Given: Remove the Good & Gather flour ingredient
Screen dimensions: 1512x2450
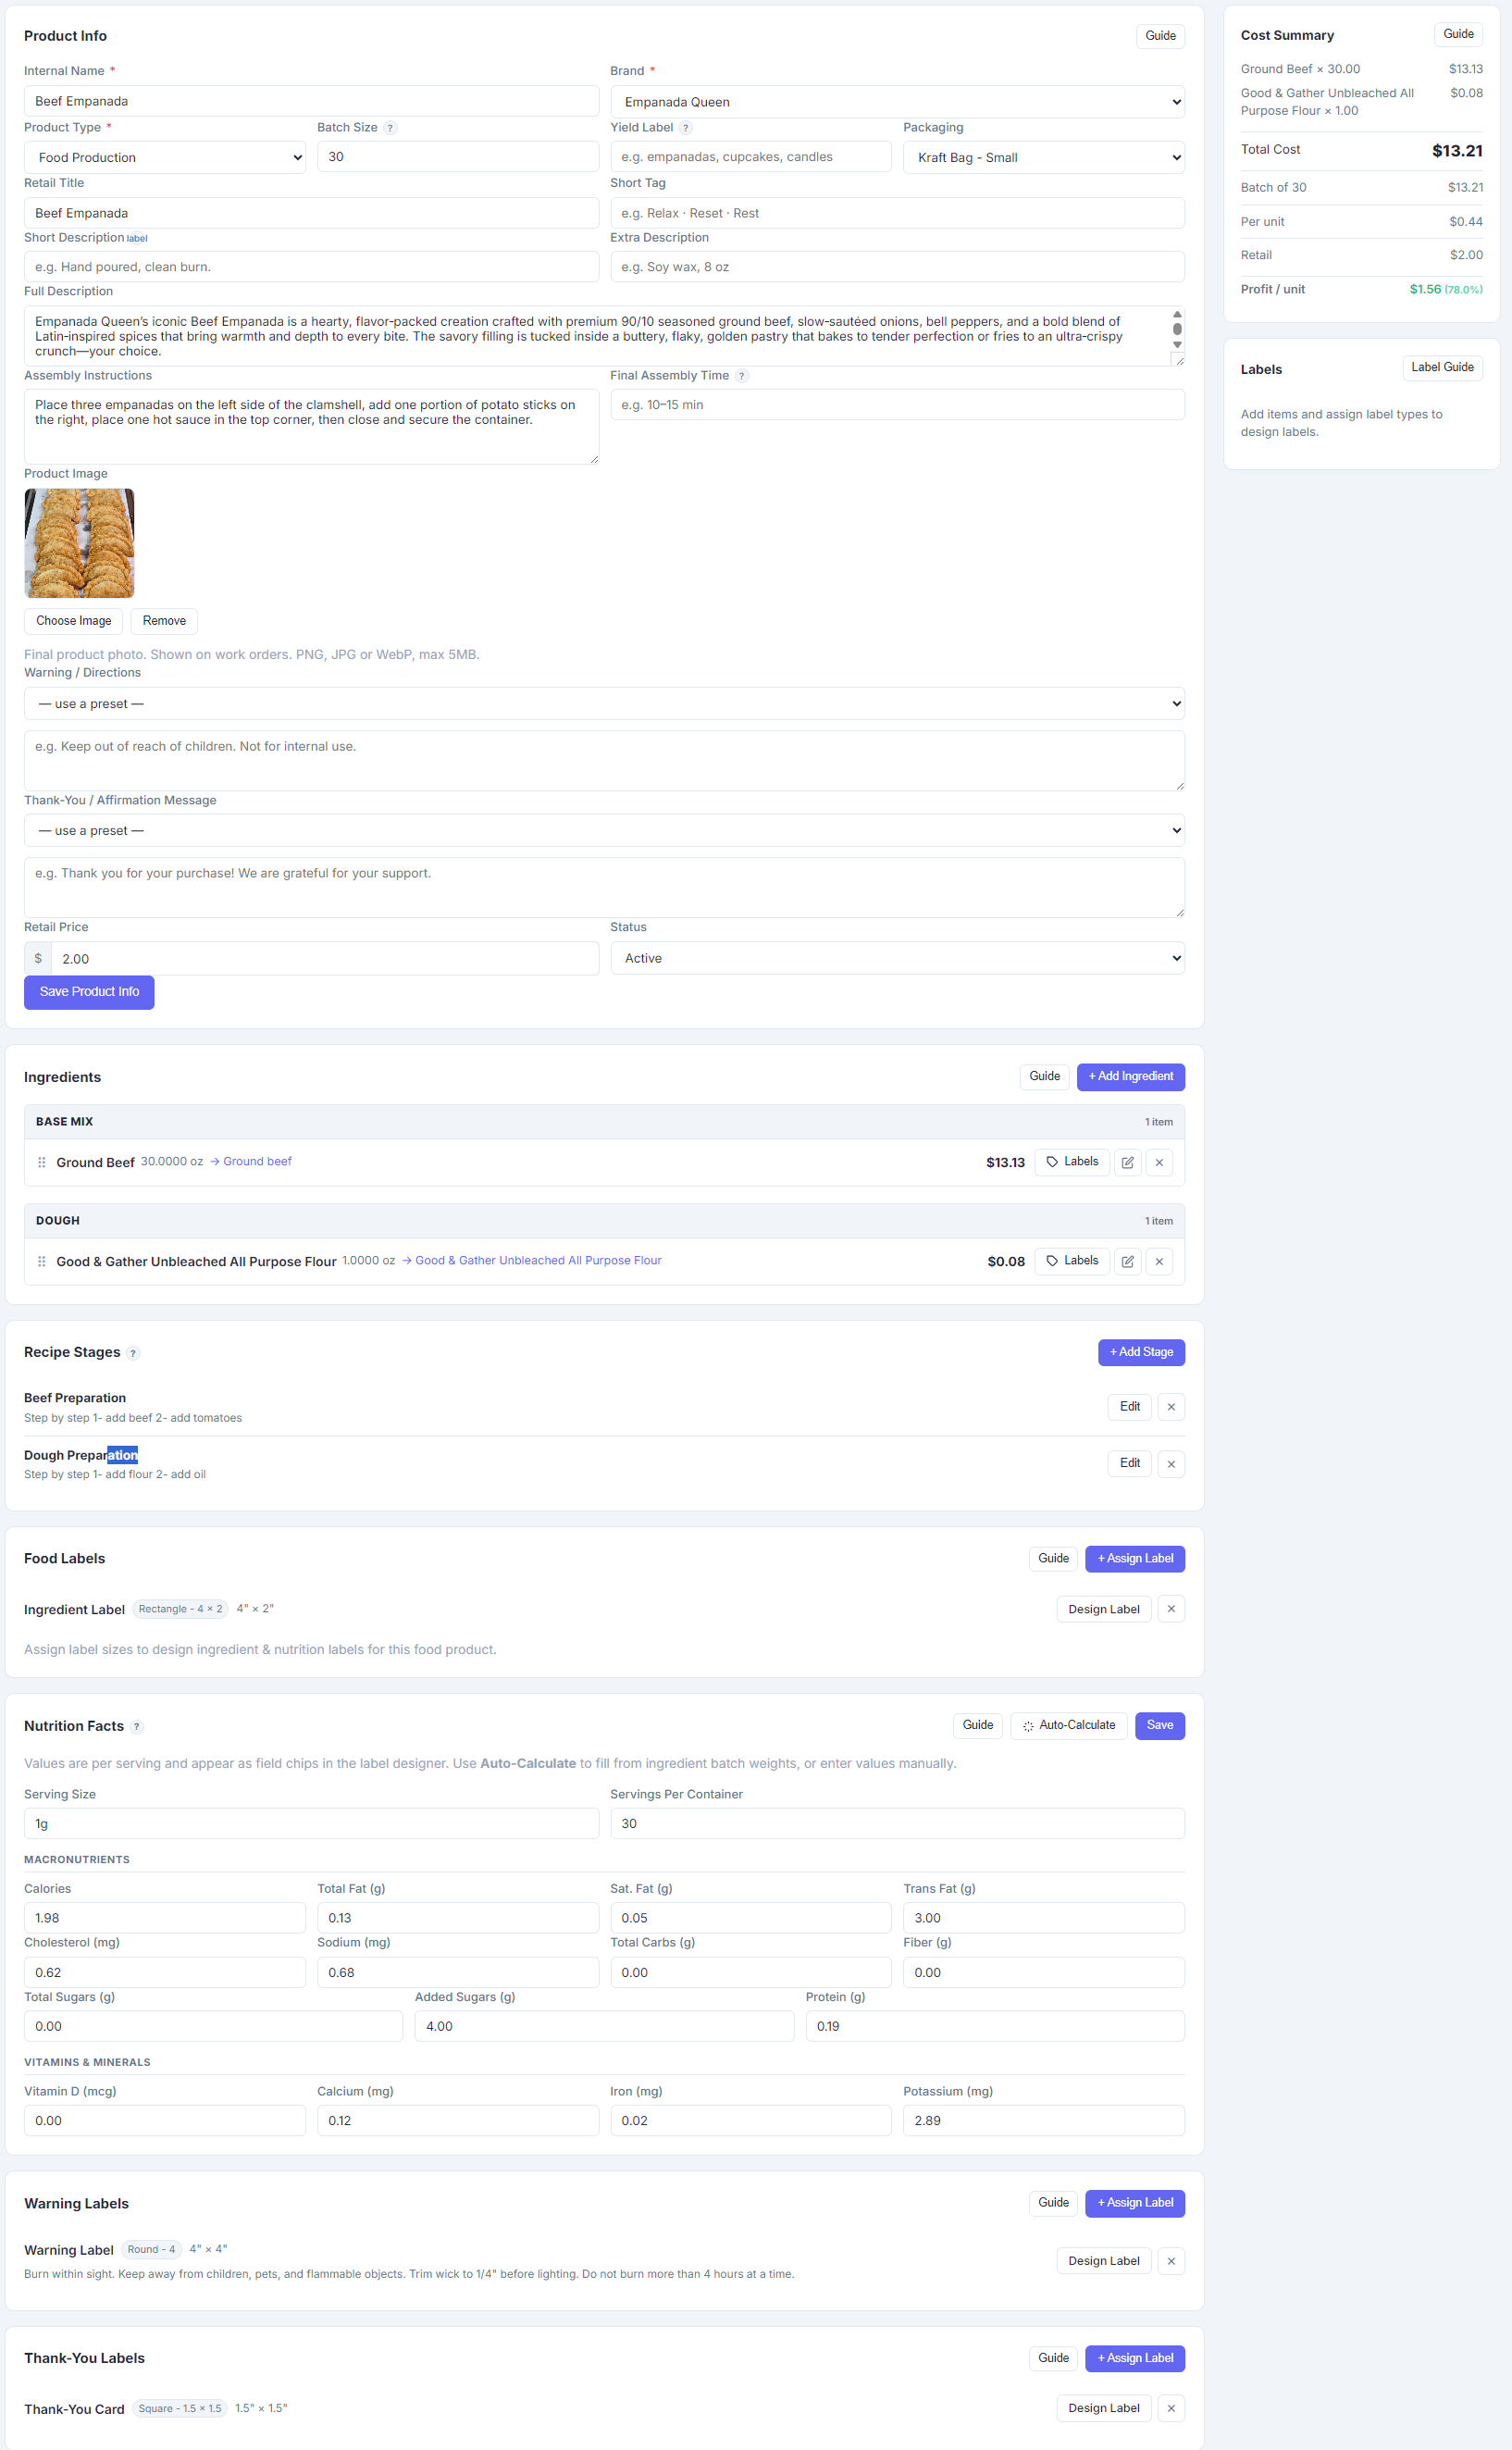Looking at the screenshot, I should 1159,1261.
